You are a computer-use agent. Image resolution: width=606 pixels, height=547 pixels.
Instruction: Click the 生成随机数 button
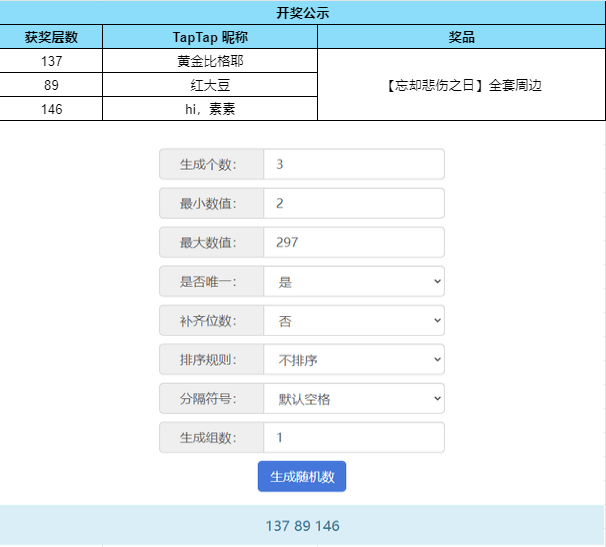pyautogui.click(x=302, y=476)
